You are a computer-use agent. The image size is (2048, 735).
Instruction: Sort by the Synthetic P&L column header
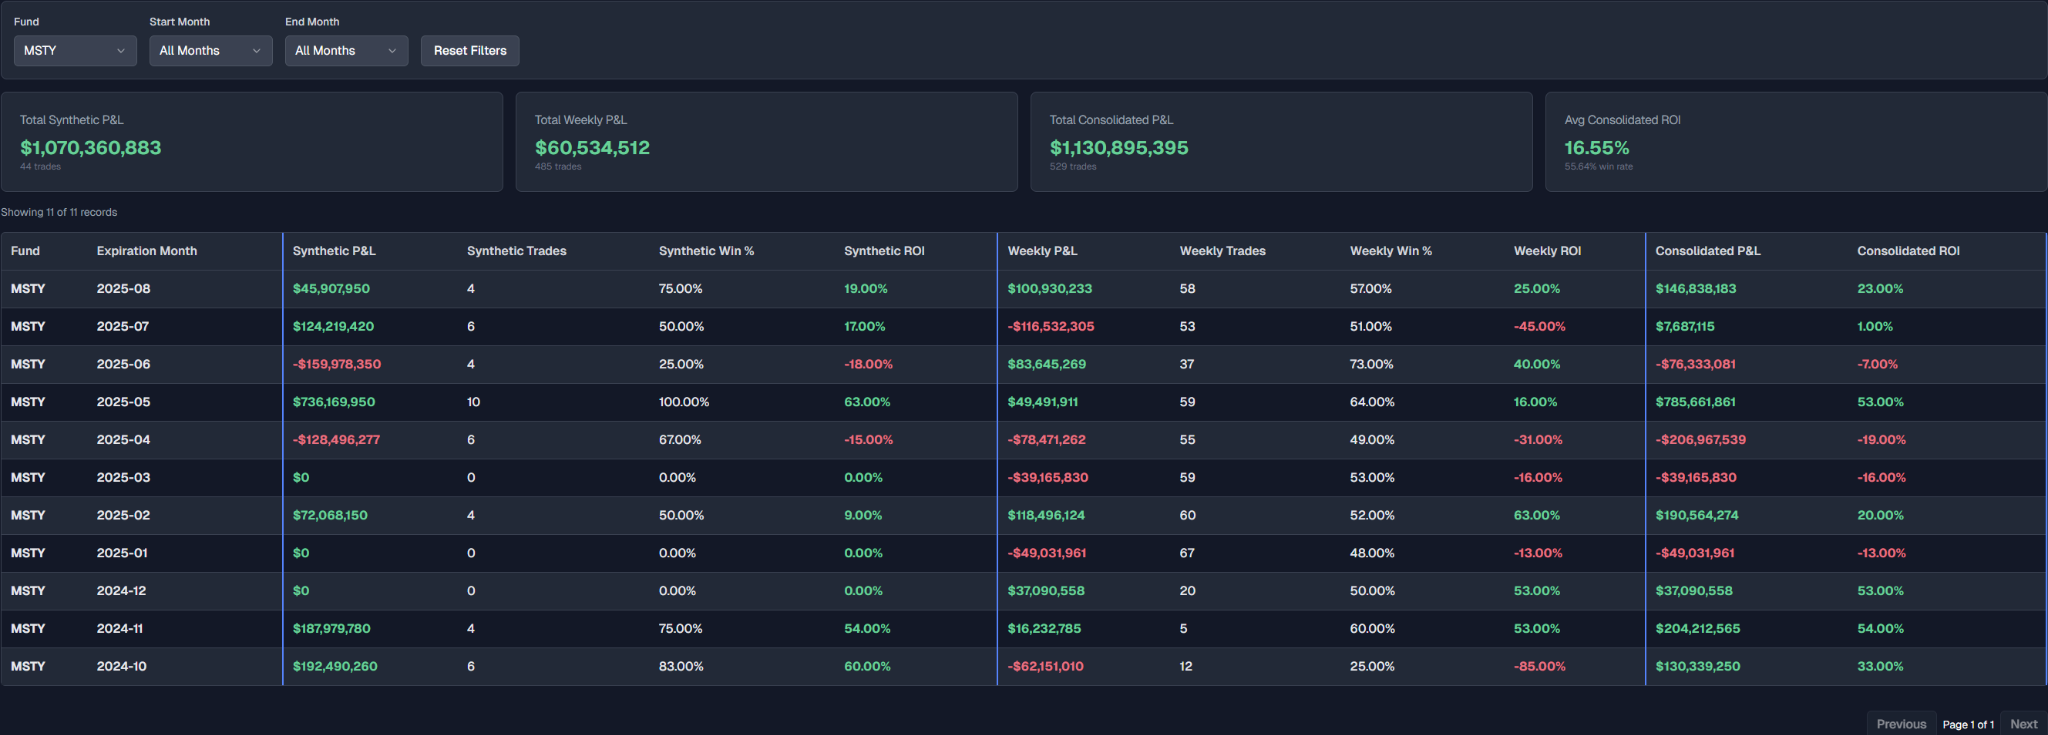(334, 251)
